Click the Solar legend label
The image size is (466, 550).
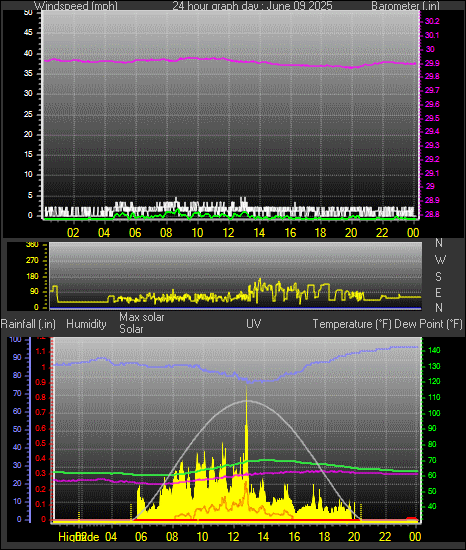[131, 329]
